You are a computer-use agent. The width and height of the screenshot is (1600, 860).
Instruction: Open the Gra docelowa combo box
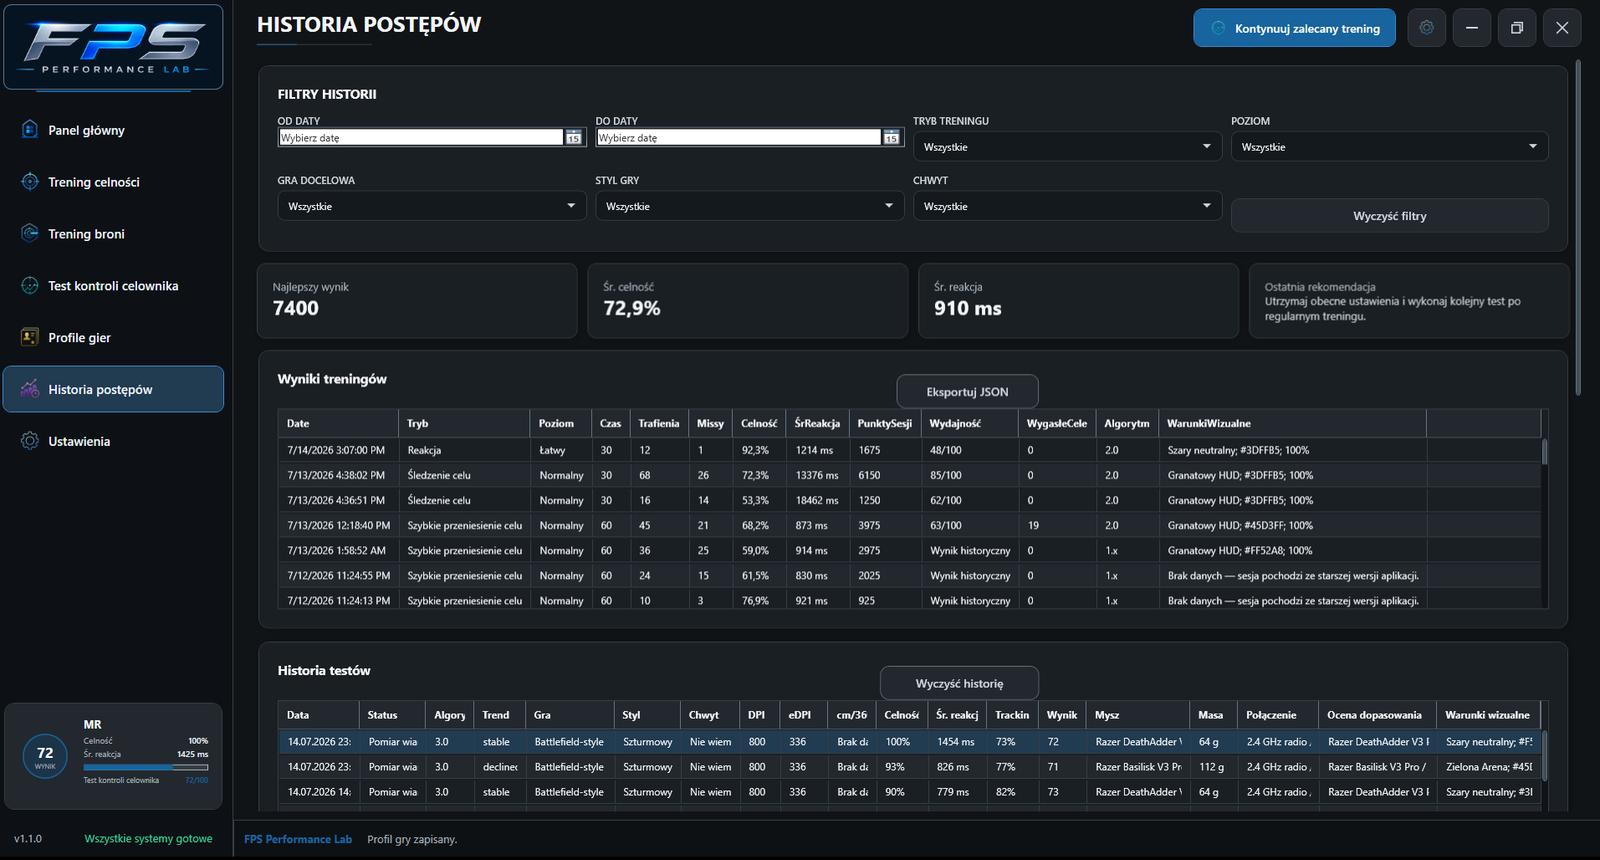point(431,206)
